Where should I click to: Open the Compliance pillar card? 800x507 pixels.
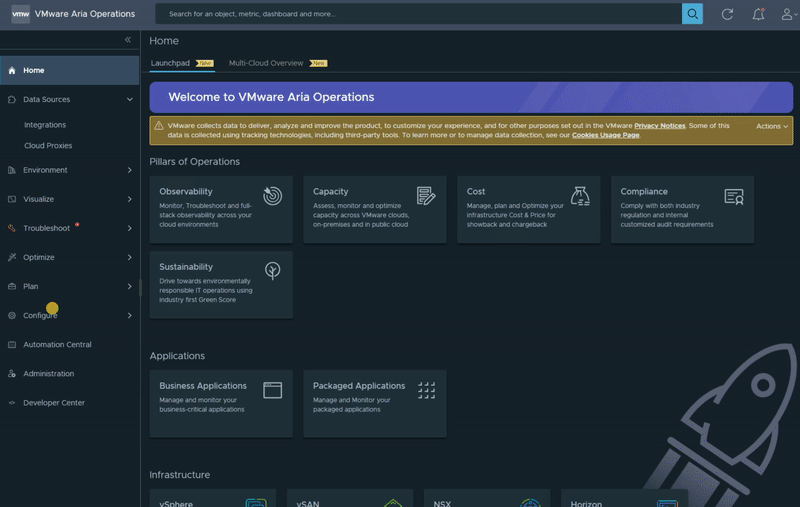tap(682, 209)
